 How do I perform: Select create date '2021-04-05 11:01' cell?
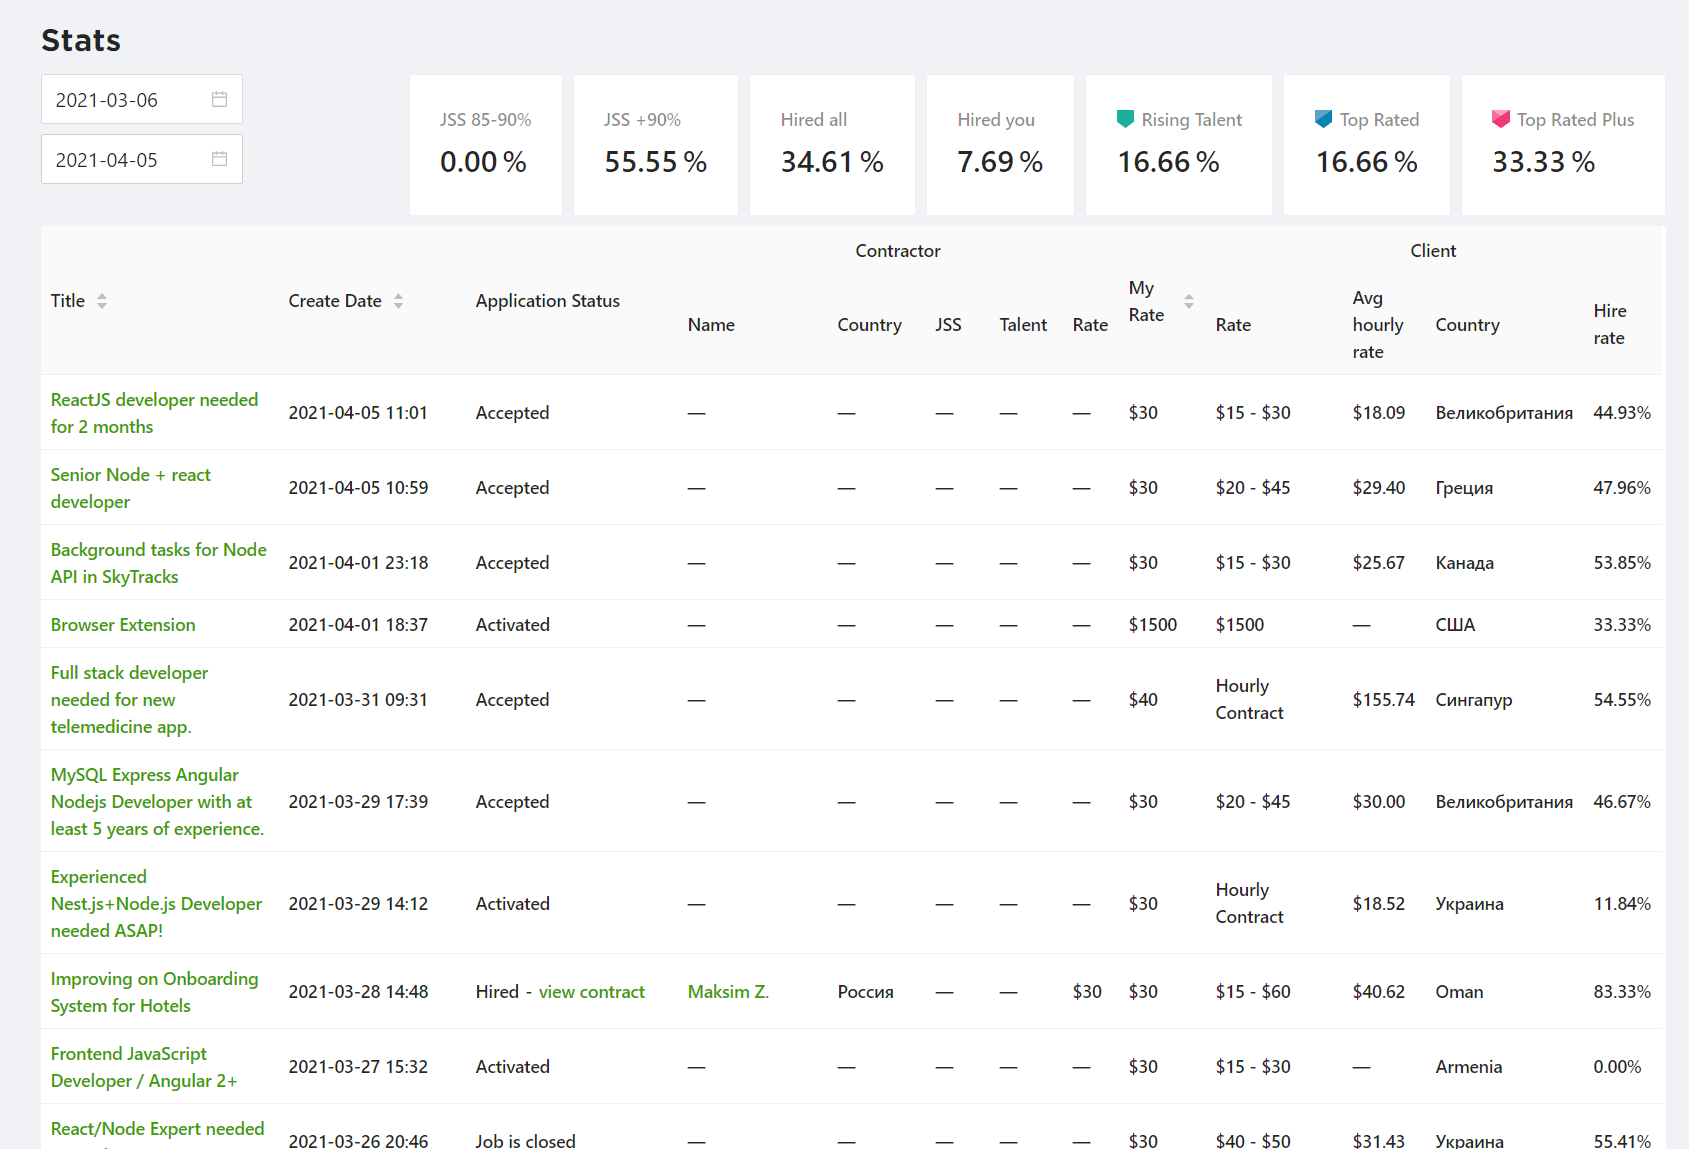click(358, 413)
